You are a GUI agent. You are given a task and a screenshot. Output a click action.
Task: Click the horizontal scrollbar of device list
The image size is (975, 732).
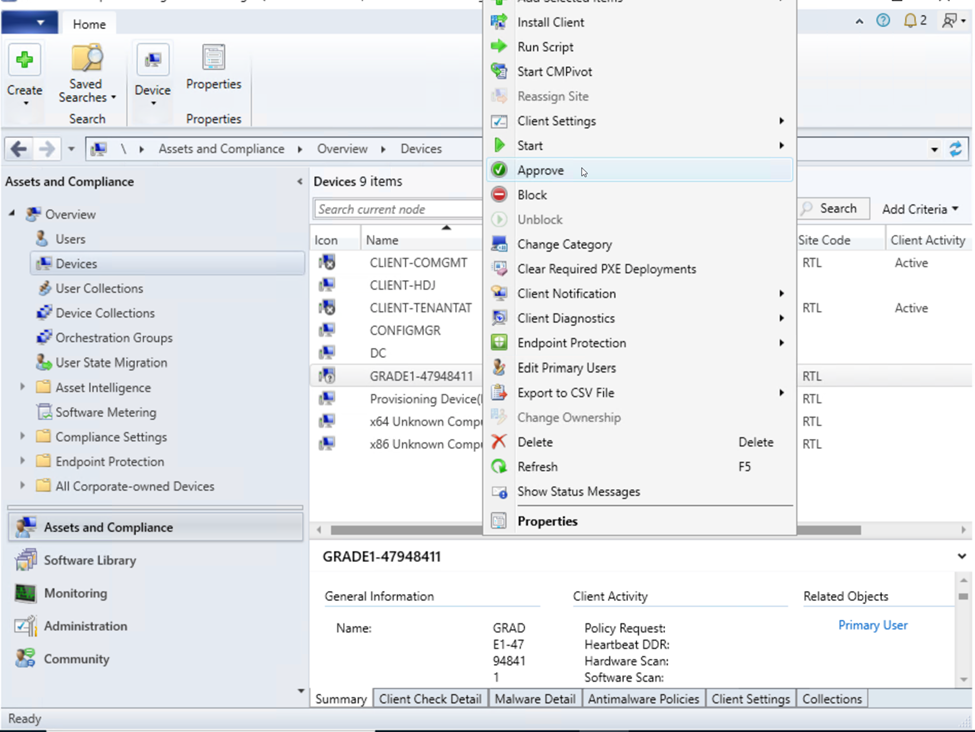(596, 530)
